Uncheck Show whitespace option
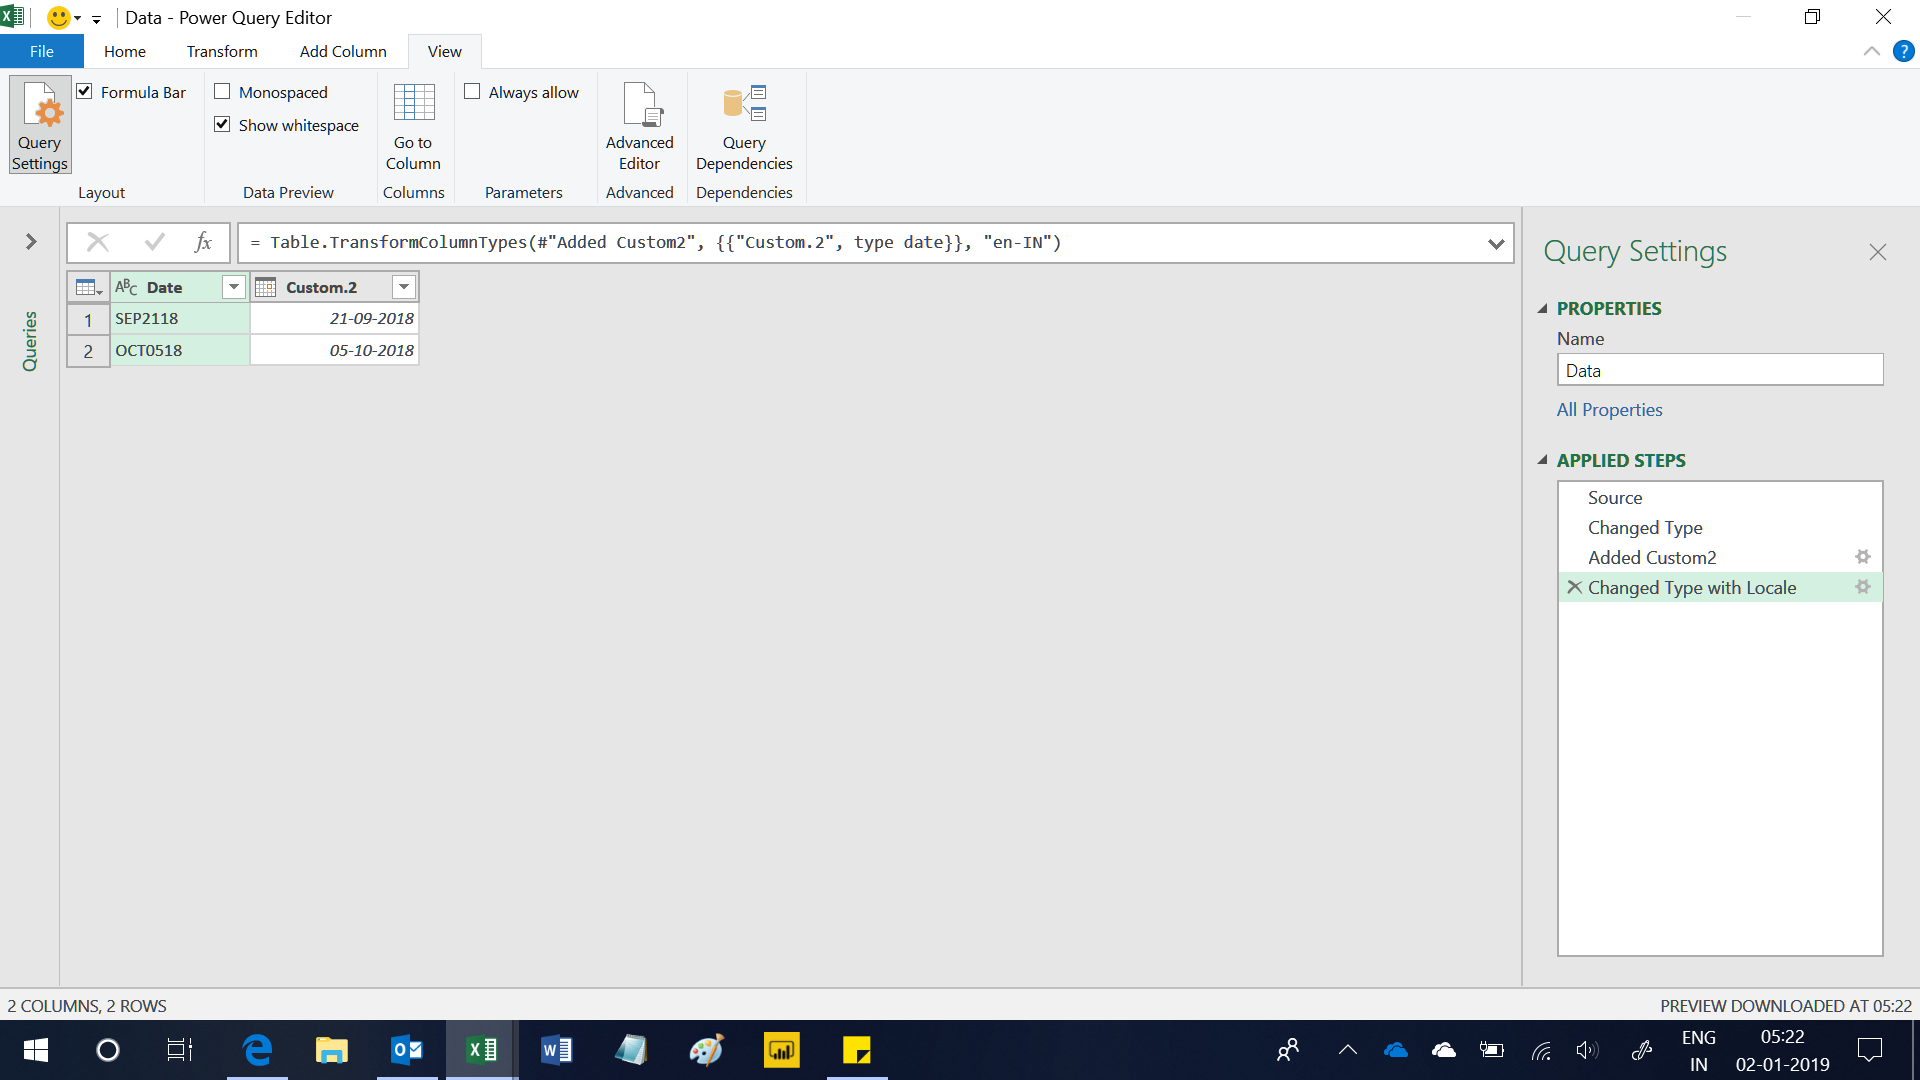The height and width of the screenshot is (1080, 1920). coord(222,125)
